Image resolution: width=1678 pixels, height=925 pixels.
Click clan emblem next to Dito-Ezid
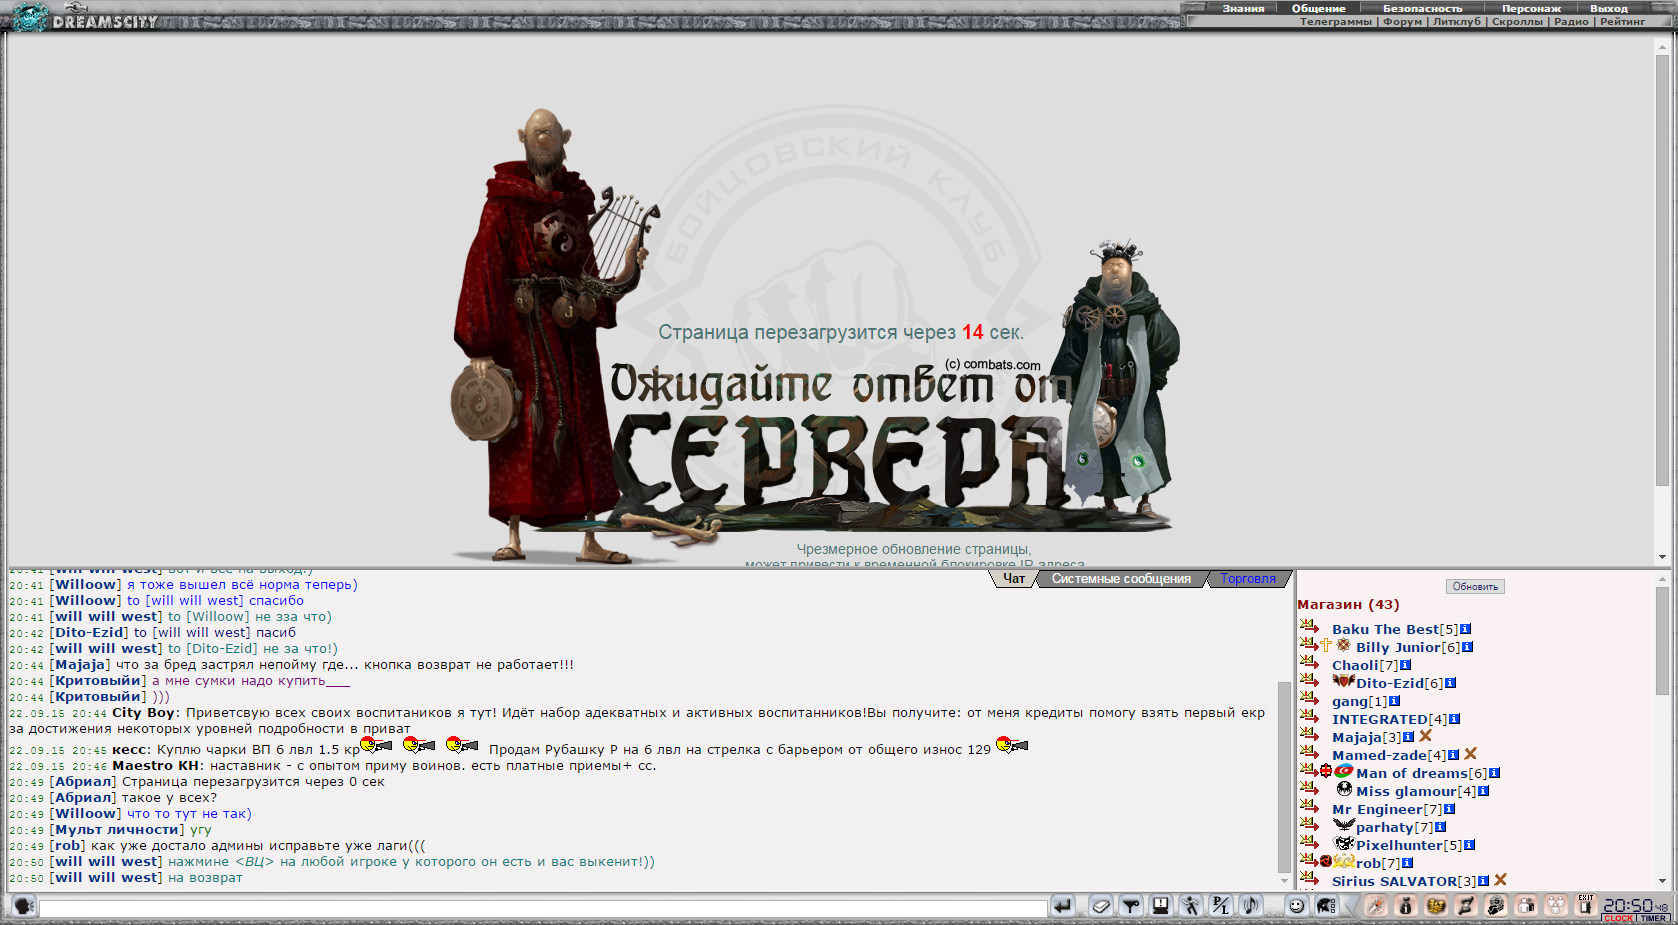pyautogui.click(x=1343, y=682)
